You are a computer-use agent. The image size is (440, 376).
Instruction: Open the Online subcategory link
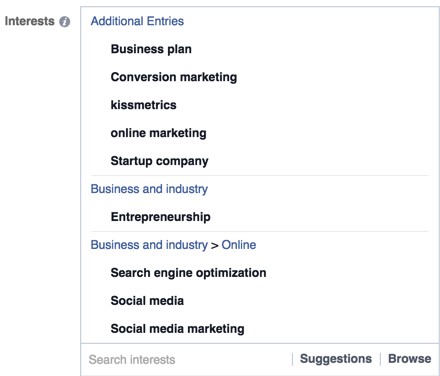point(239,245)
